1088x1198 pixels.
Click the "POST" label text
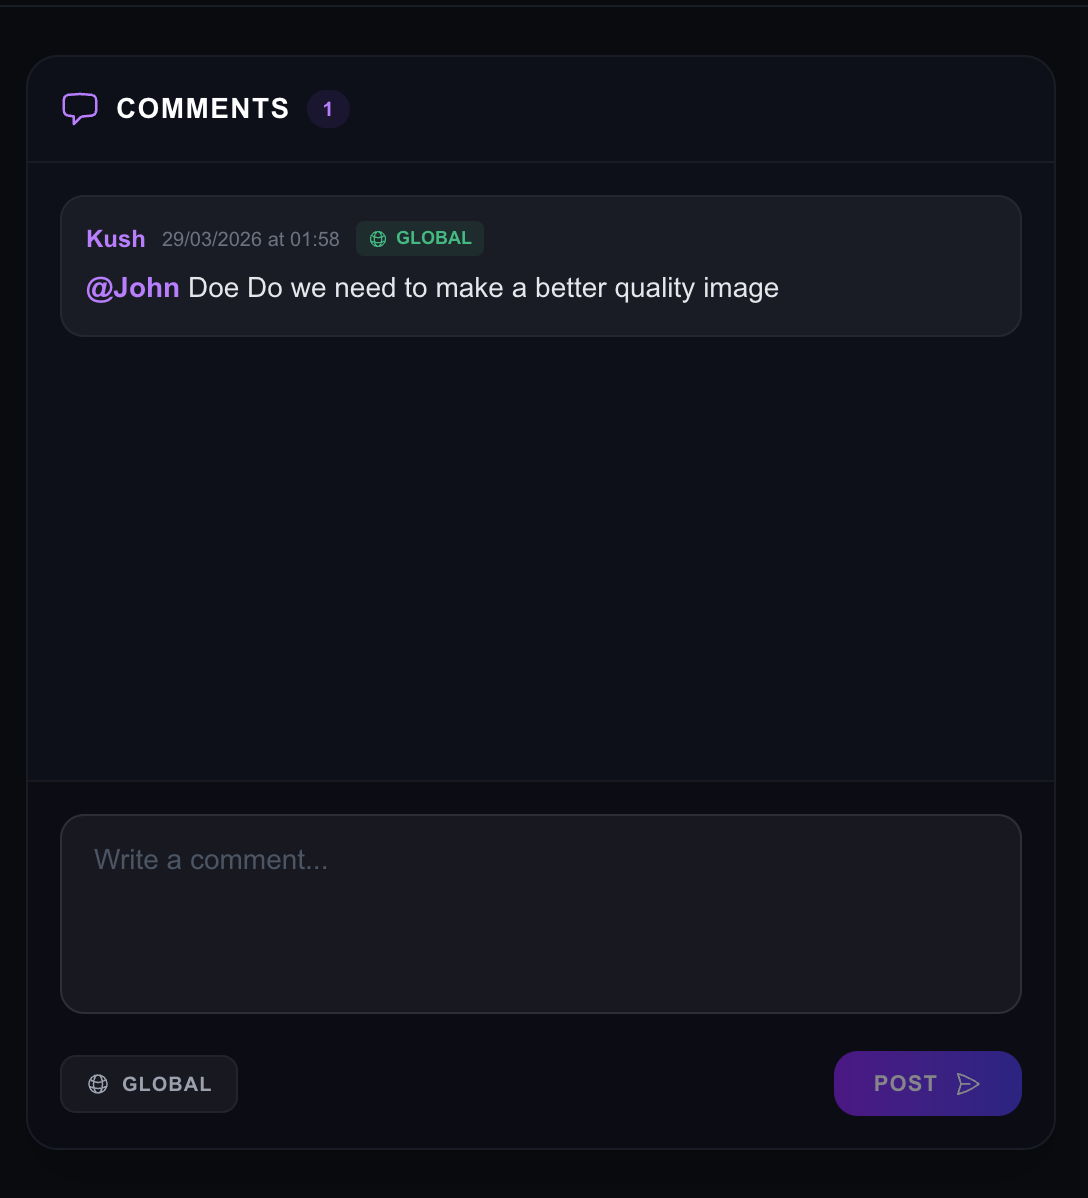pos(905,1084)
